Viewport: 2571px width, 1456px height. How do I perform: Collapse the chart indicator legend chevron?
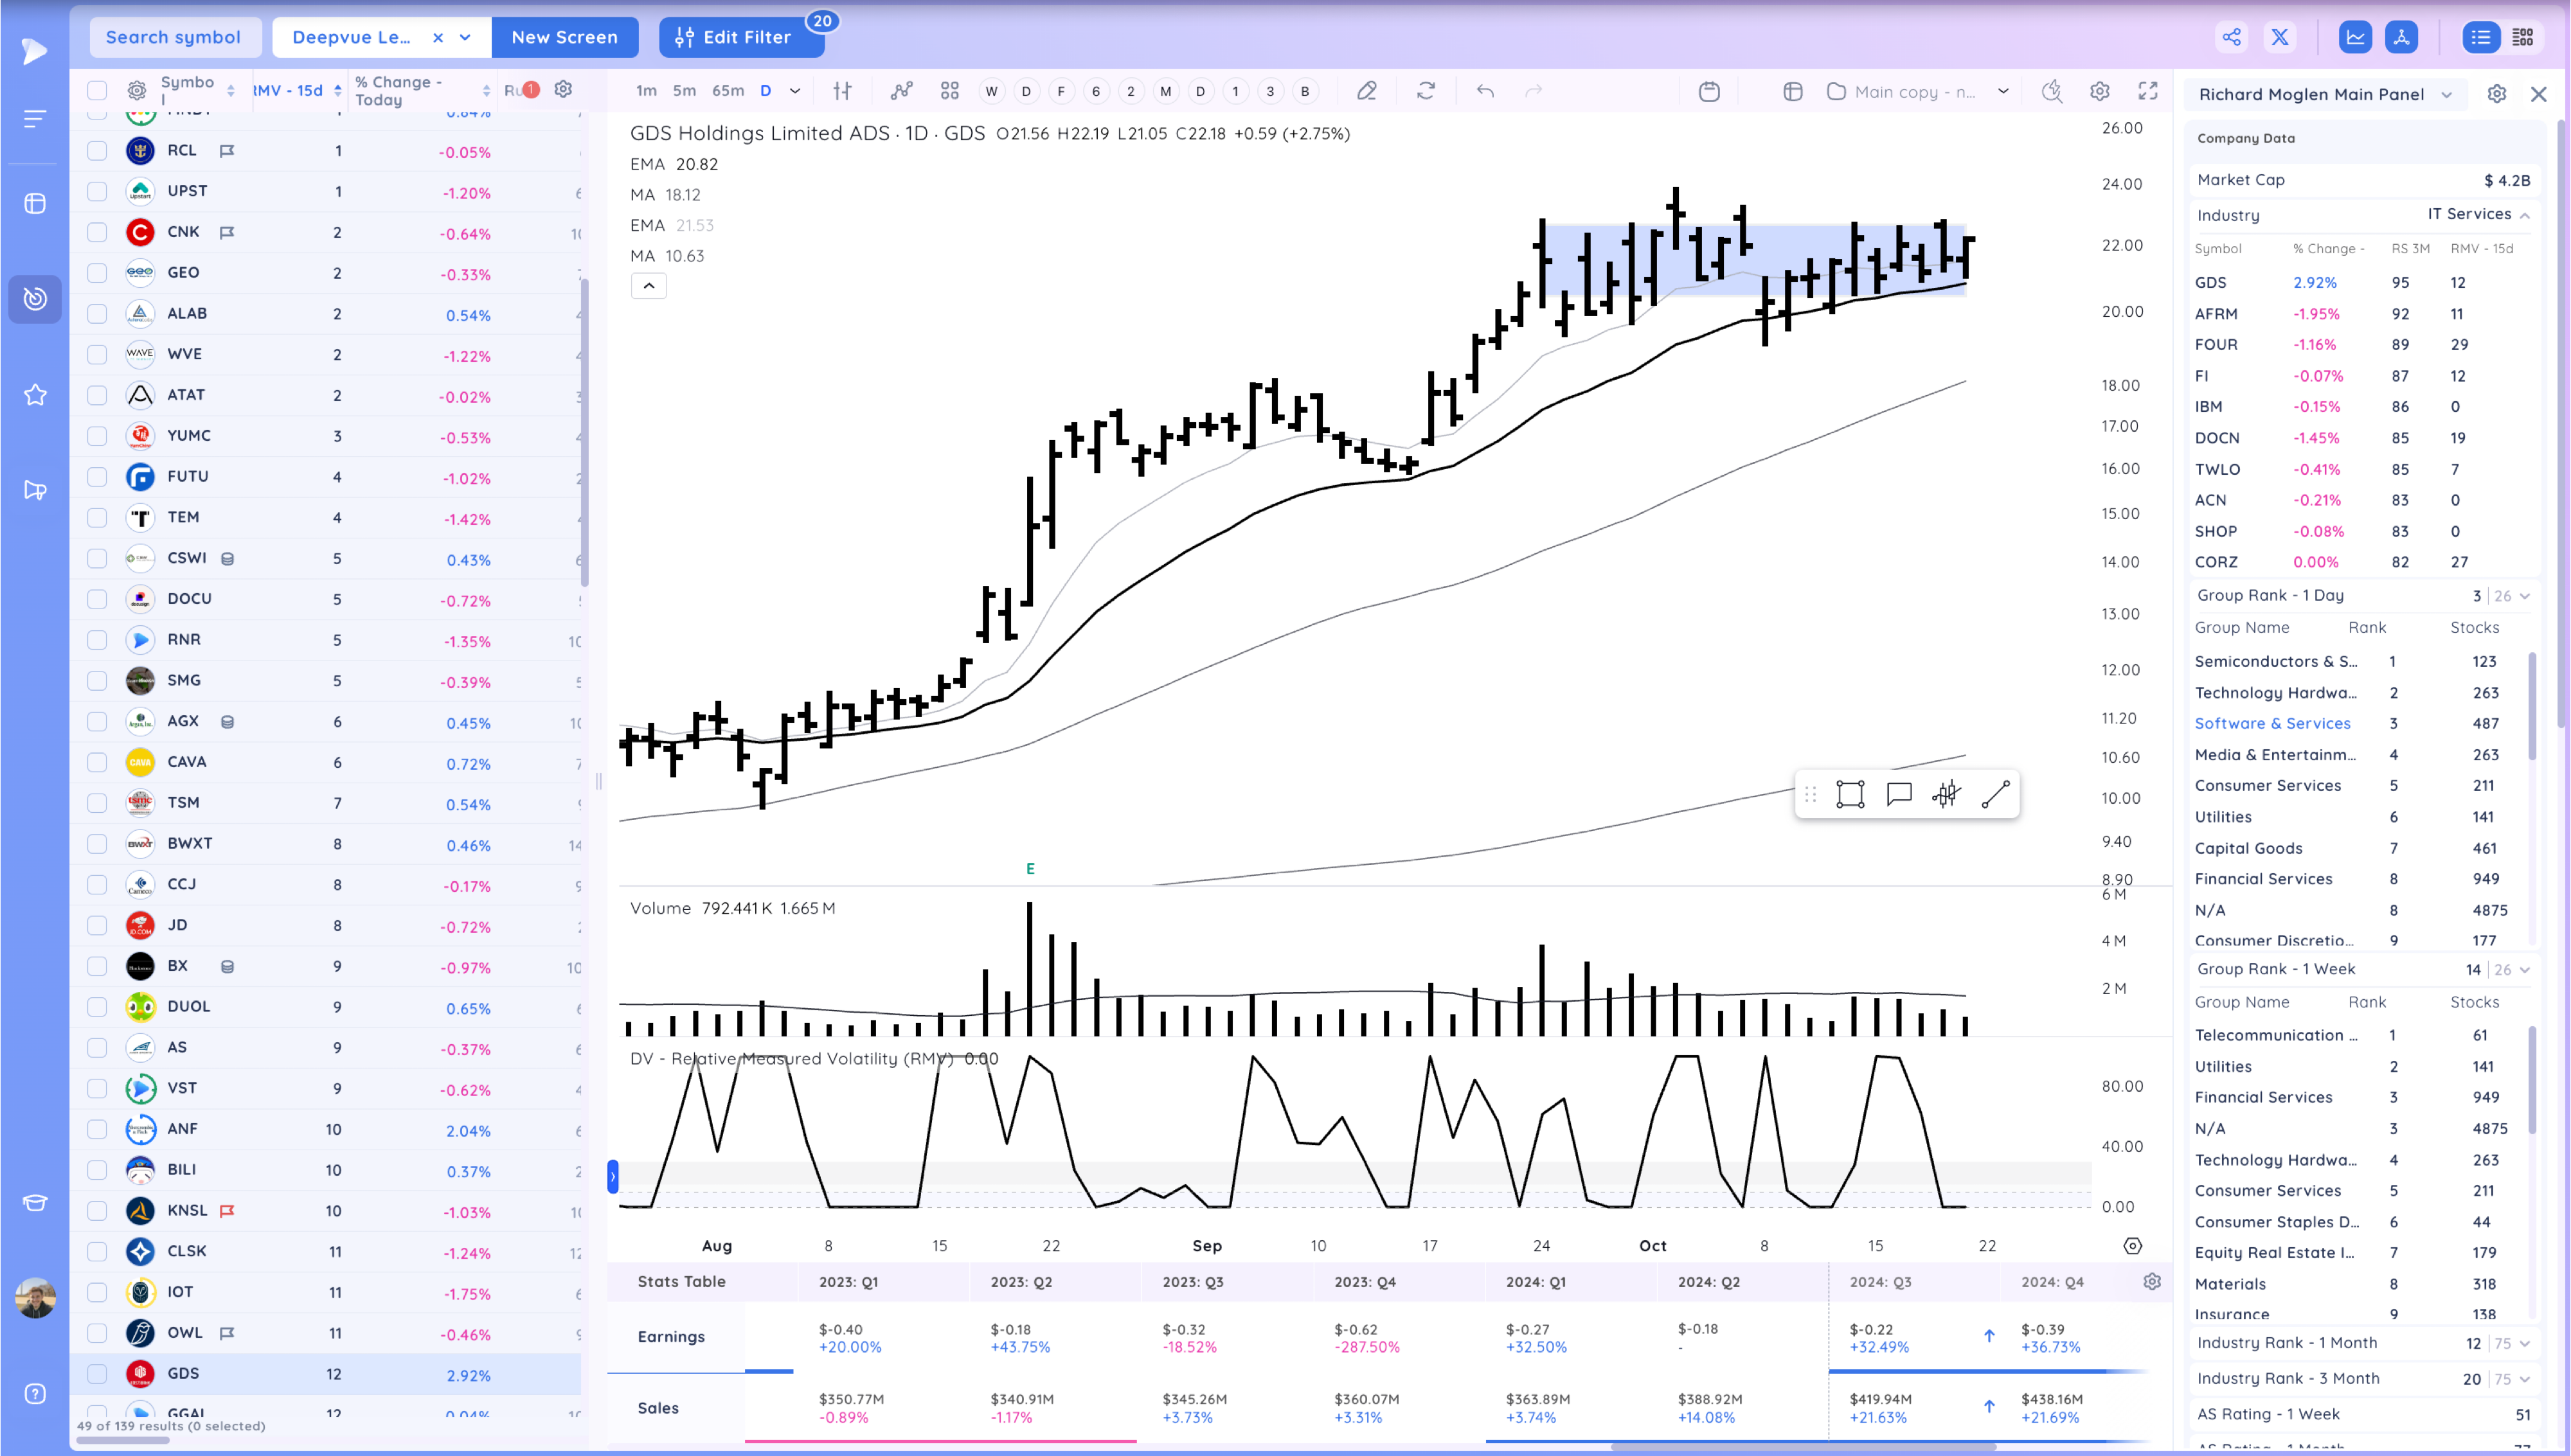click(648, 286)
